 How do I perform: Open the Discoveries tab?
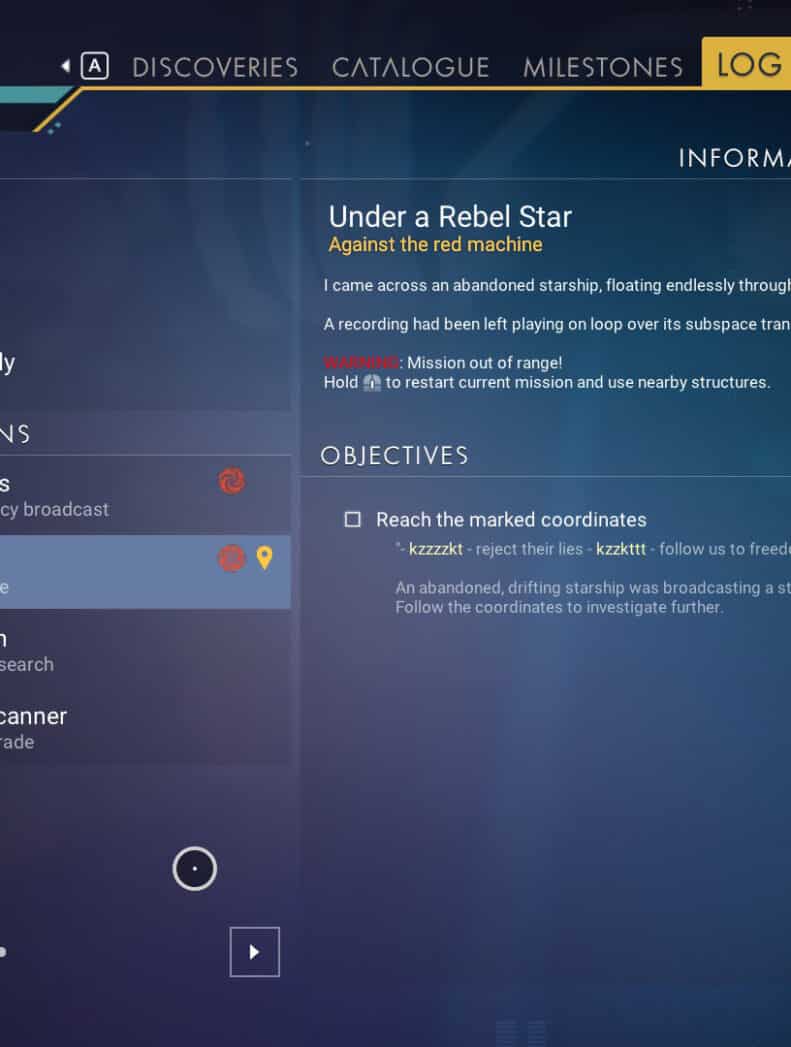click(215, 67)
